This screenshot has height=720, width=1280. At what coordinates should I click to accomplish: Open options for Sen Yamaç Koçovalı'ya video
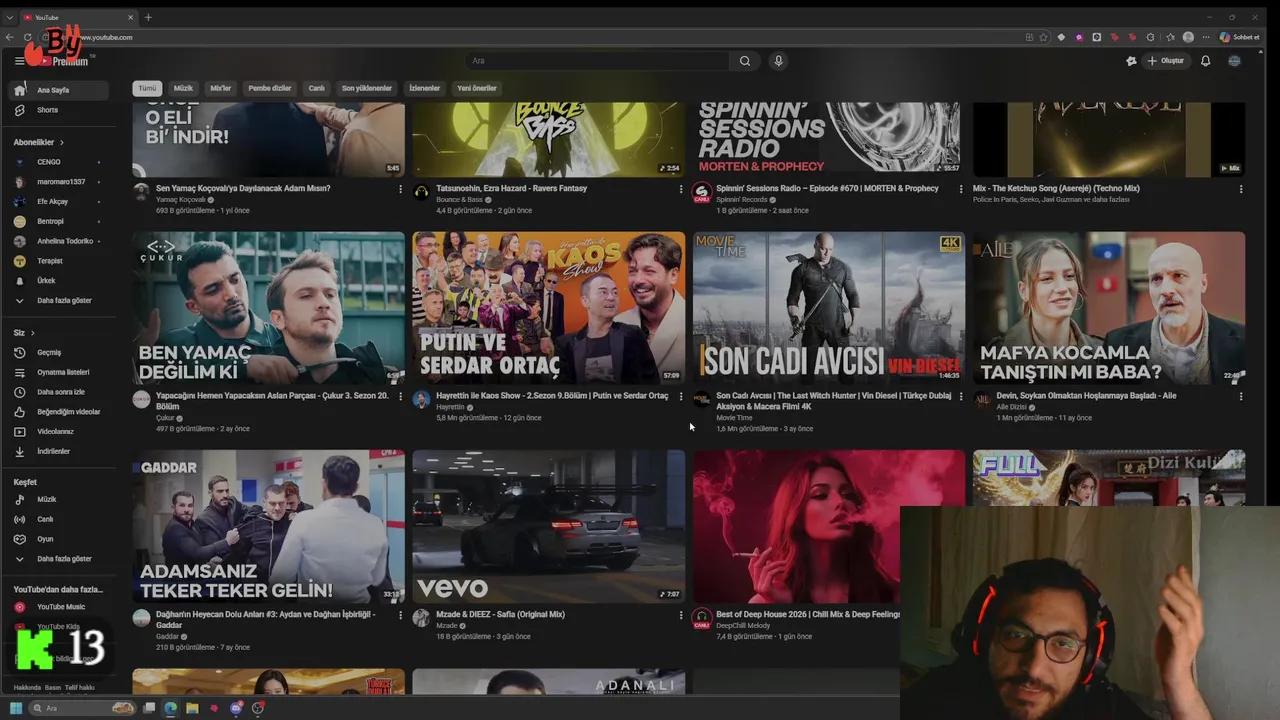(x=401, y=189)
